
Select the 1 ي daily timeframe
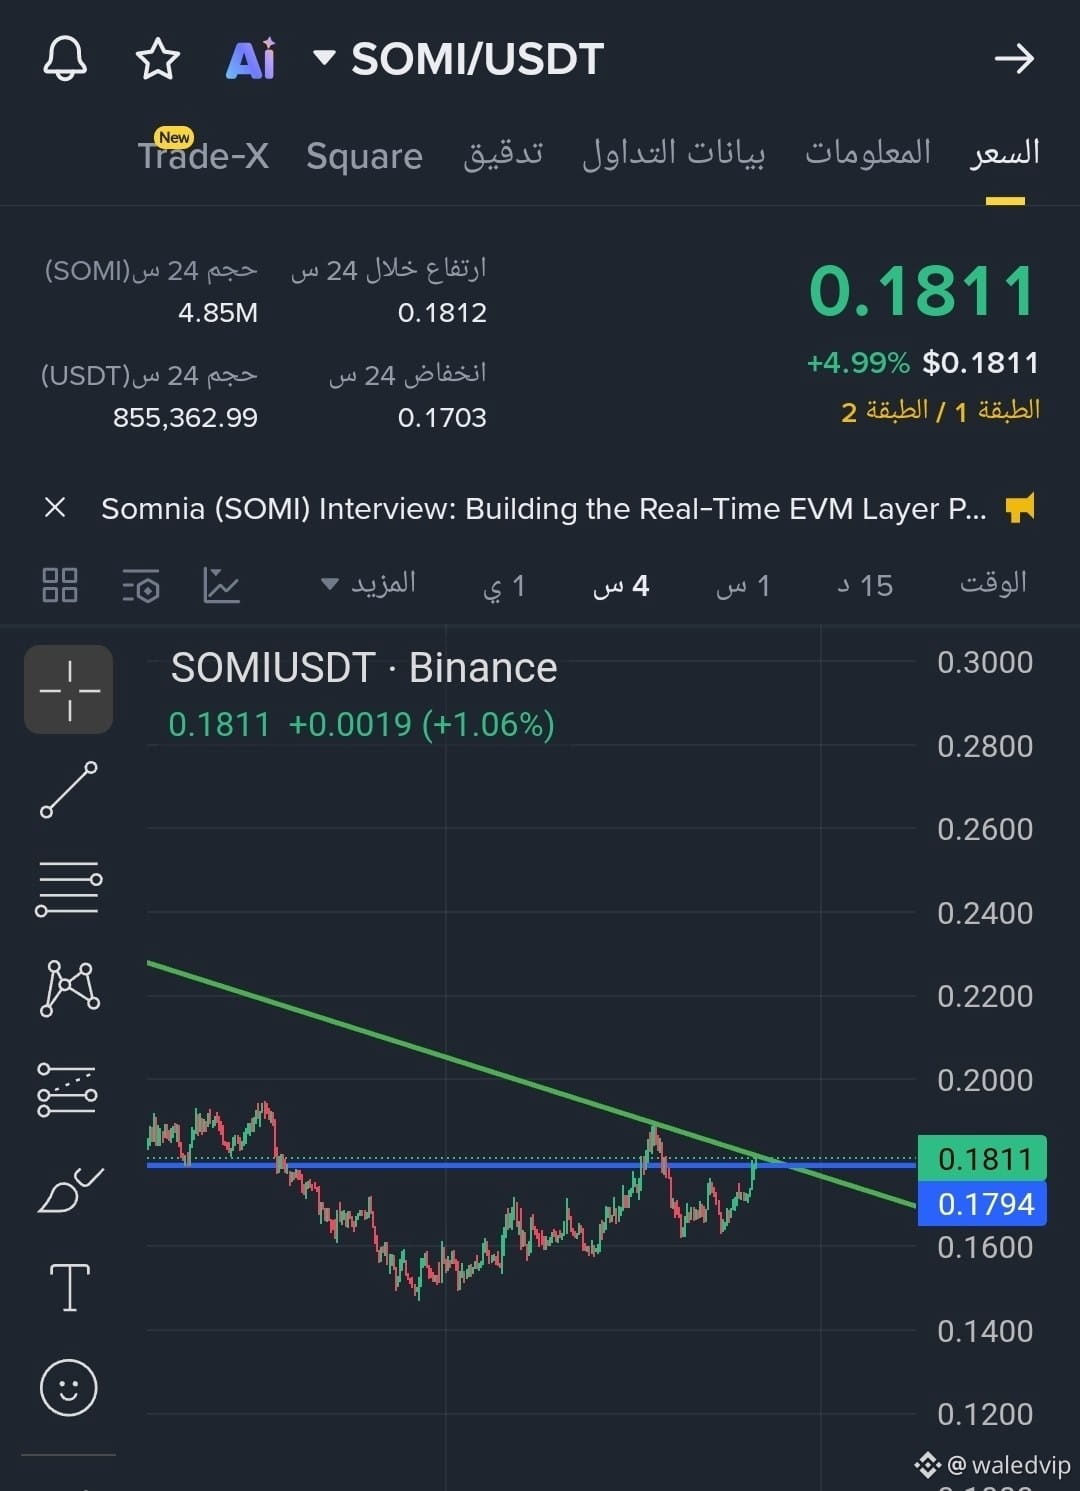pyautogui.click(x=504, y=586)
